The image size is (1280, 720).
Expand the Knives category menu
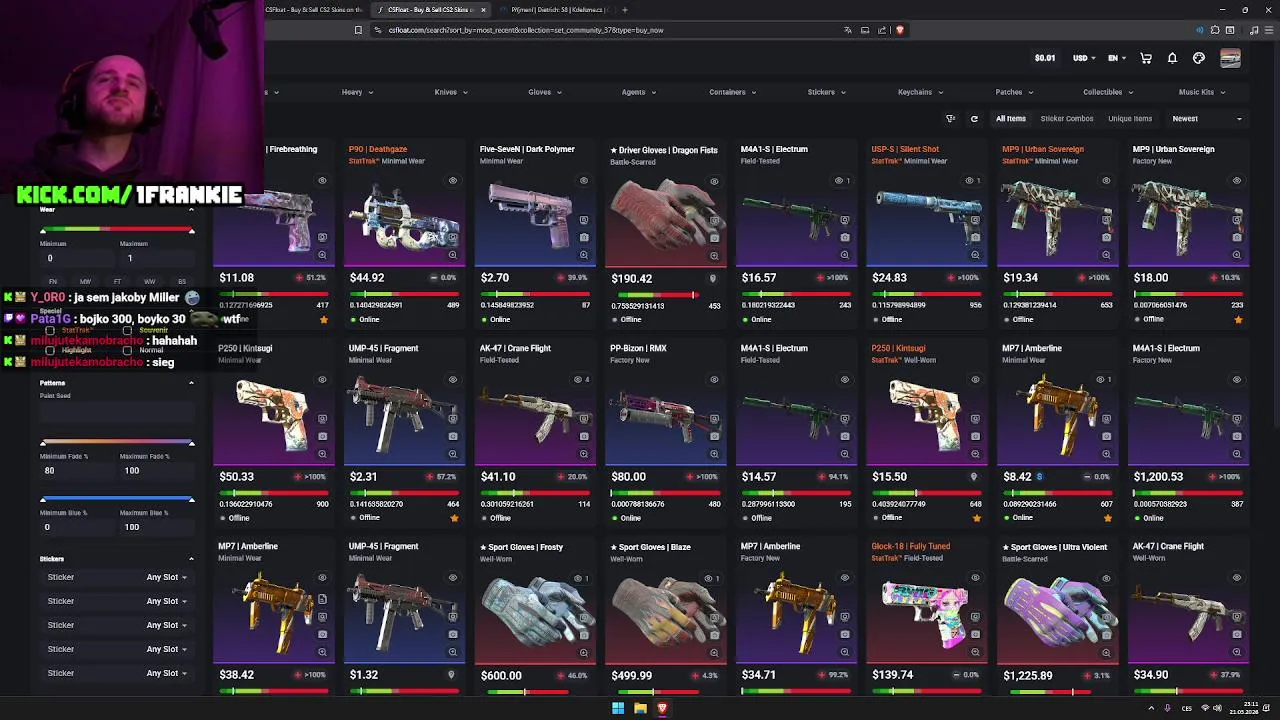451,92
